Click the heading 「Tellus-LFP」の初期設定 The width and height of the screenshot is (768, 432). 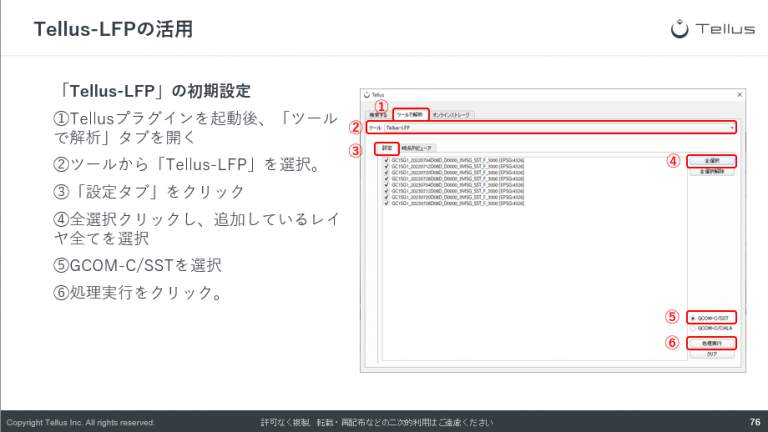(x=152, y=91)
